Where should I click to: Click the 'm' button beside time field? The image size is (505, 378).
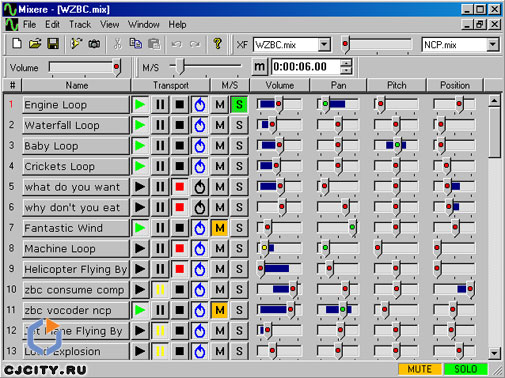(260, 67)
